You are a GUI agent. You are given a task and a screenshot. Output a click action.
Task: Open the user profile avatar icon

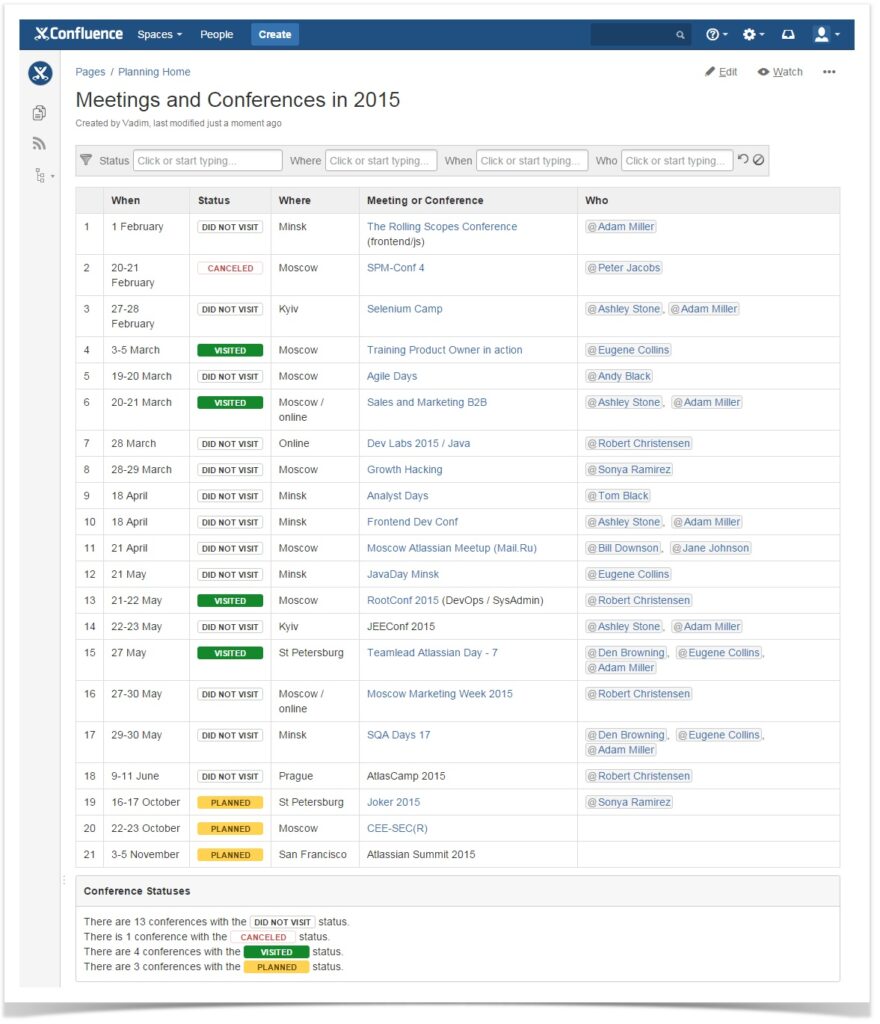coord(822,33)
